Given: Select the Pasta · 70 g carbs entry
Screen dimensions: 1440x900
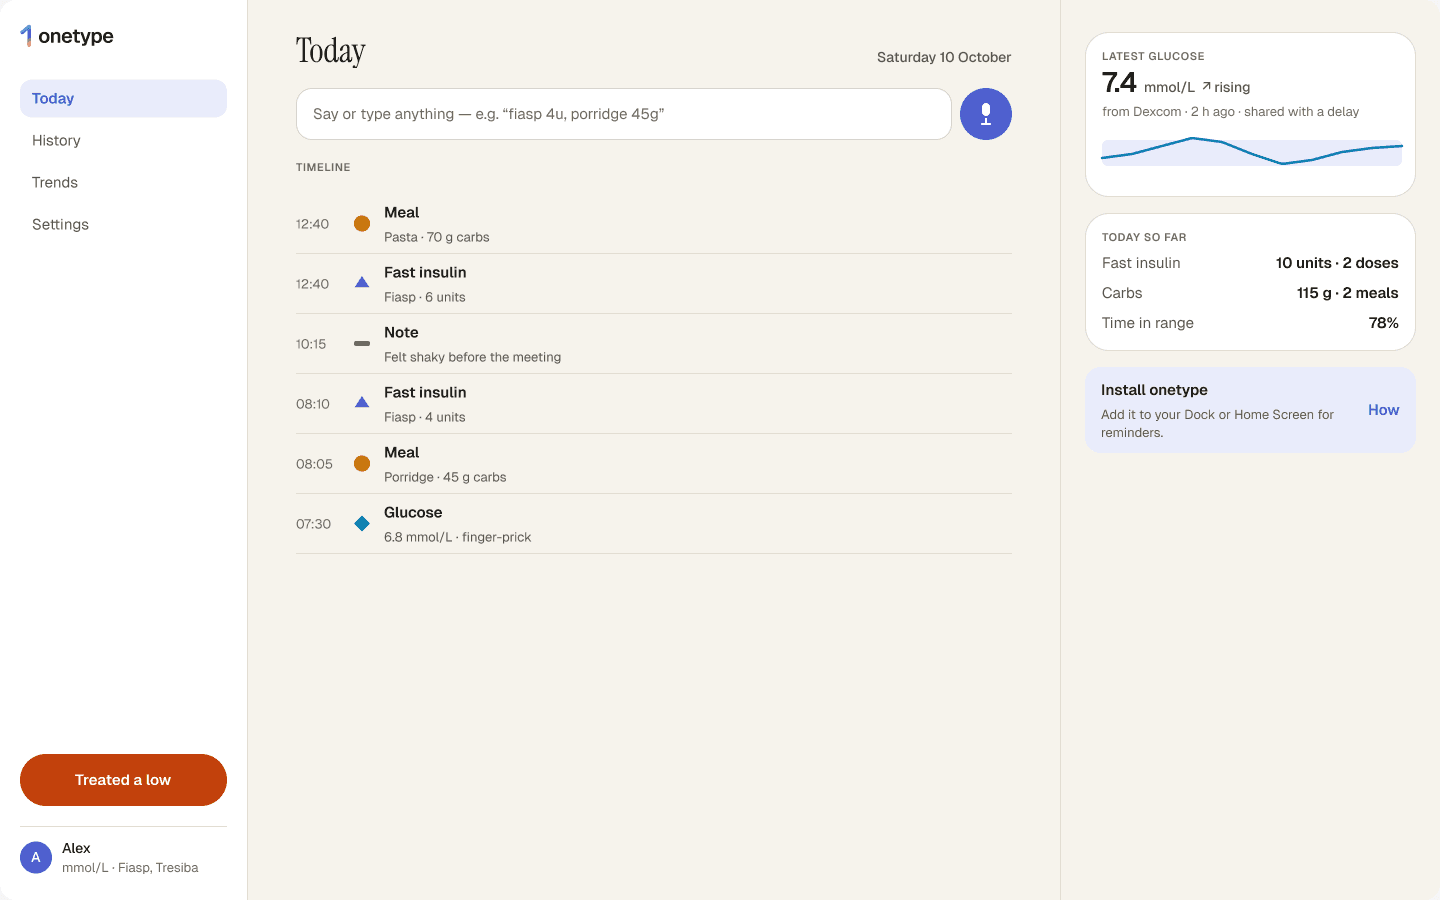Looking at the screenshot, I should (654, 224).
